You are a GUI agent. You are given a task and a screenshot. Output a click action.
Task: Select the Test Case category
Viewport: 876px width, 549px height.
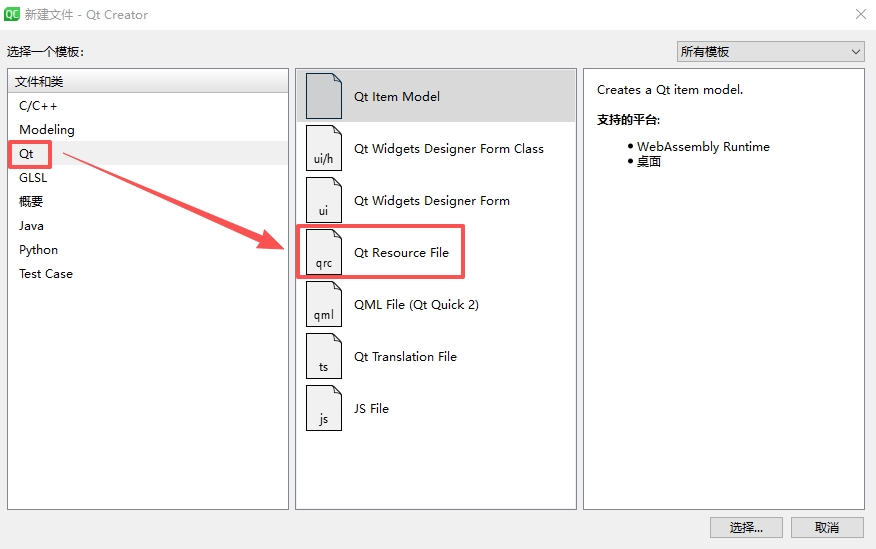point(148,274)
